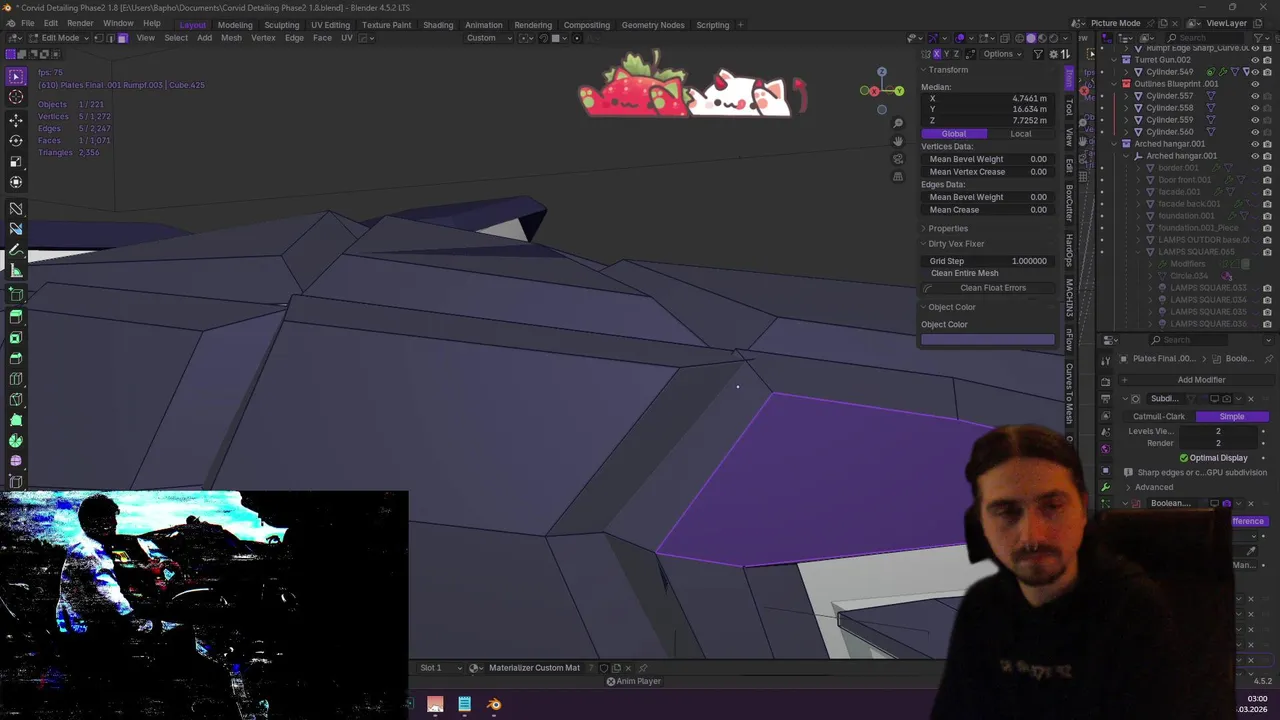Switch perspective/orthographic grid icon
This screenshot has width=1280, height=720.
click(x=898, y=177)
